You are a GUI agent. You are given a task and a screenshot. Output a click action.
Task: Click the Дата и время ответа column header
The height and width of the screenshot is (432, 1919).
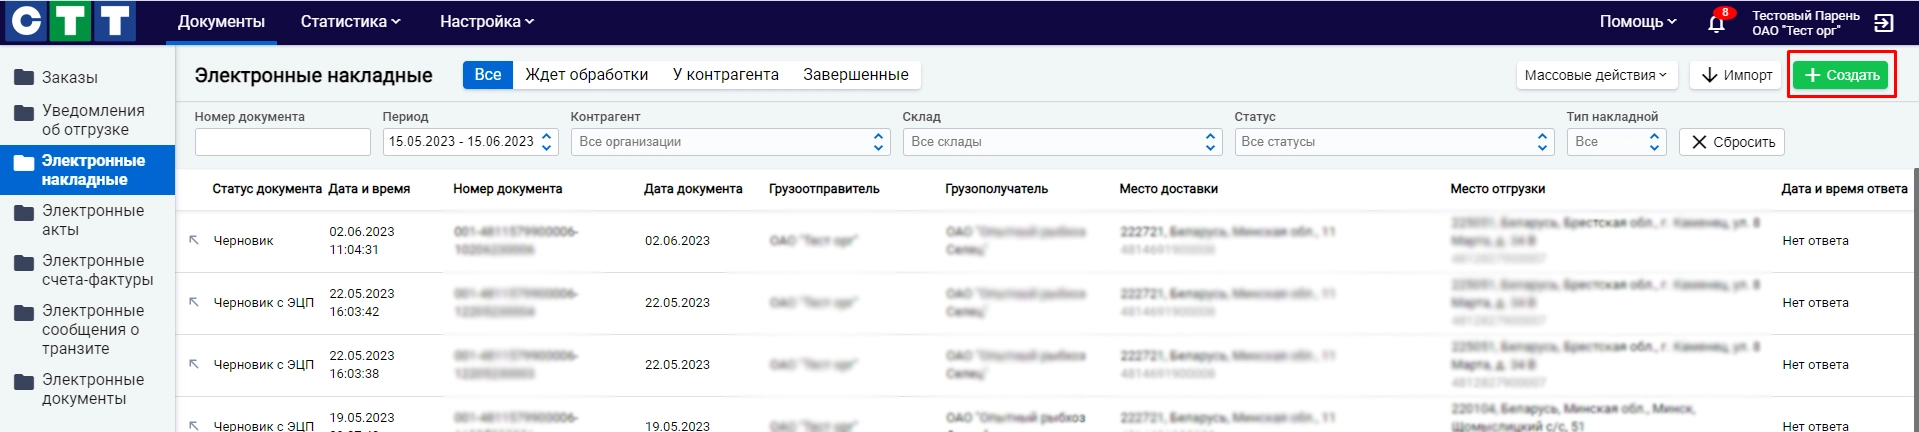[1844, 188]
